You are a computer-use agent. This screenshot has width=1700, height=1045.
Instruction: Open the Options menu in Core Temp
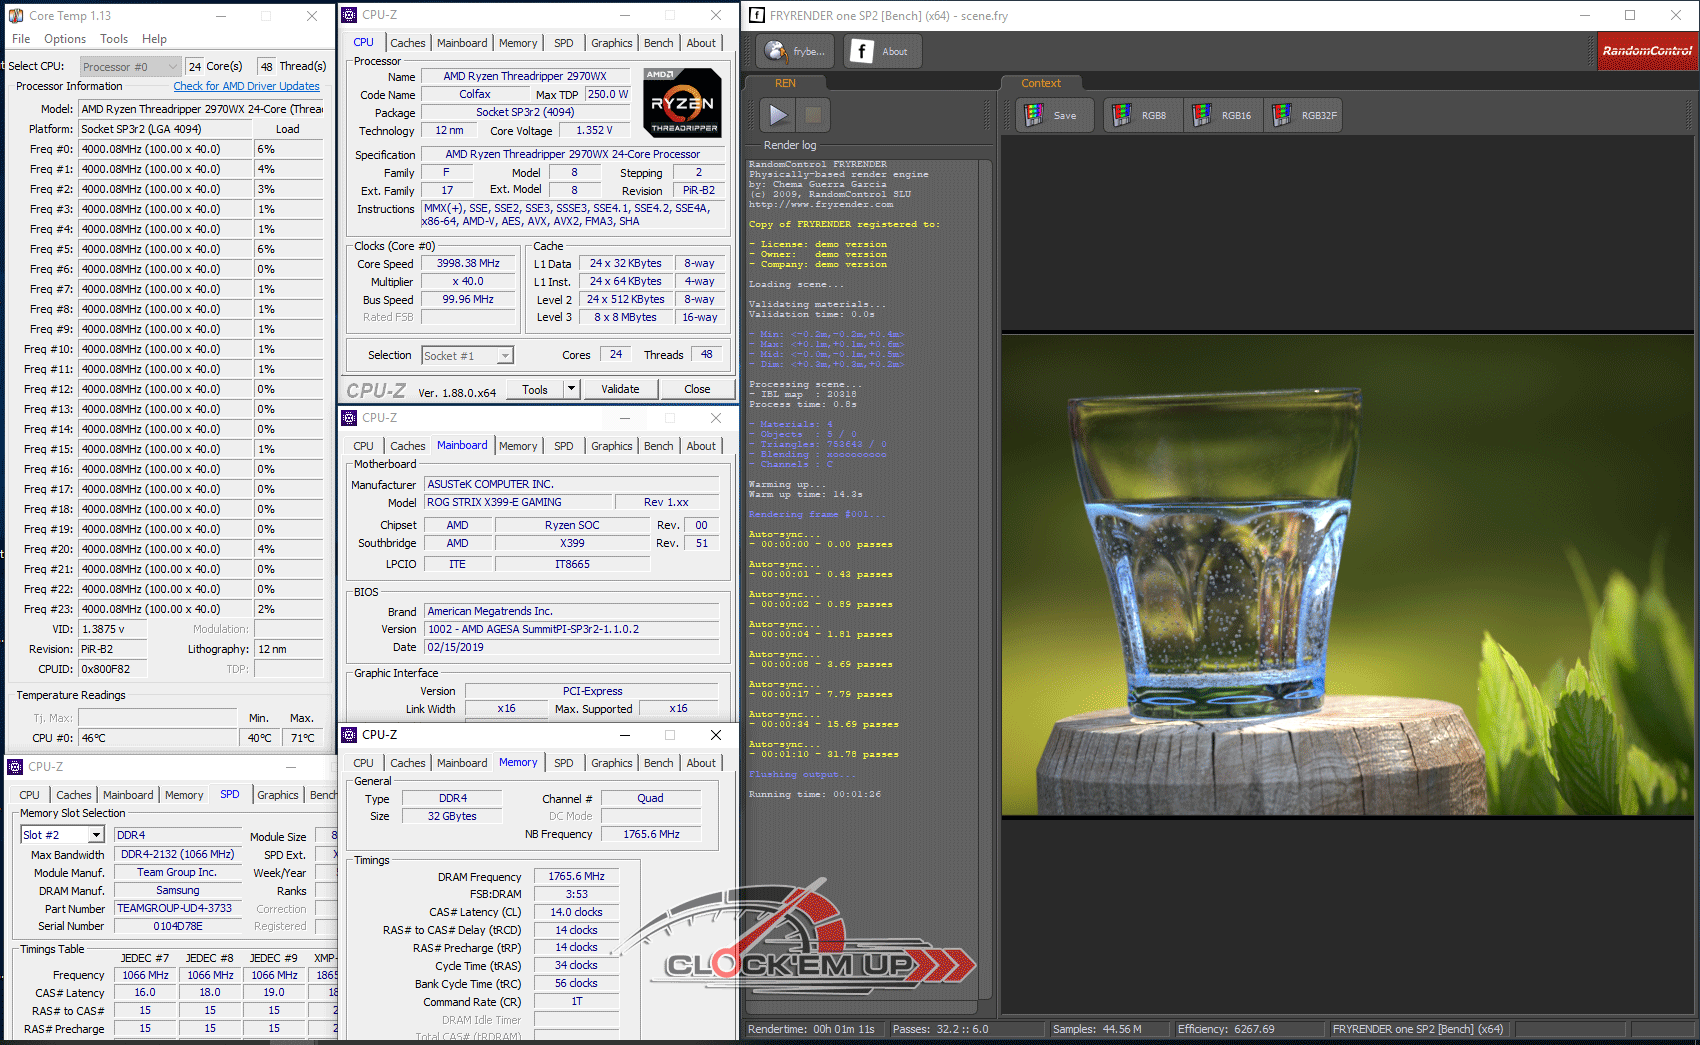tap(65, 39)
